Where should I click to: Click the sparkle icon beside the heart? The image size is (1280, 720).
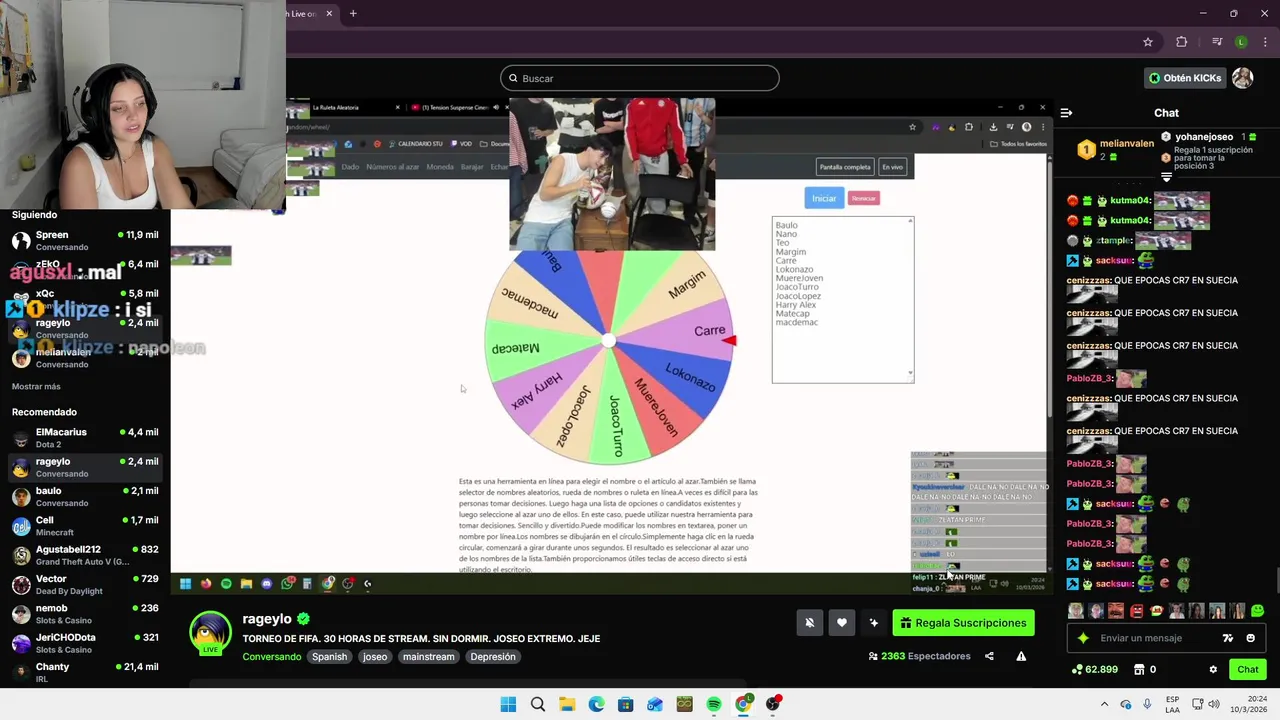click(x=874, y=623)
